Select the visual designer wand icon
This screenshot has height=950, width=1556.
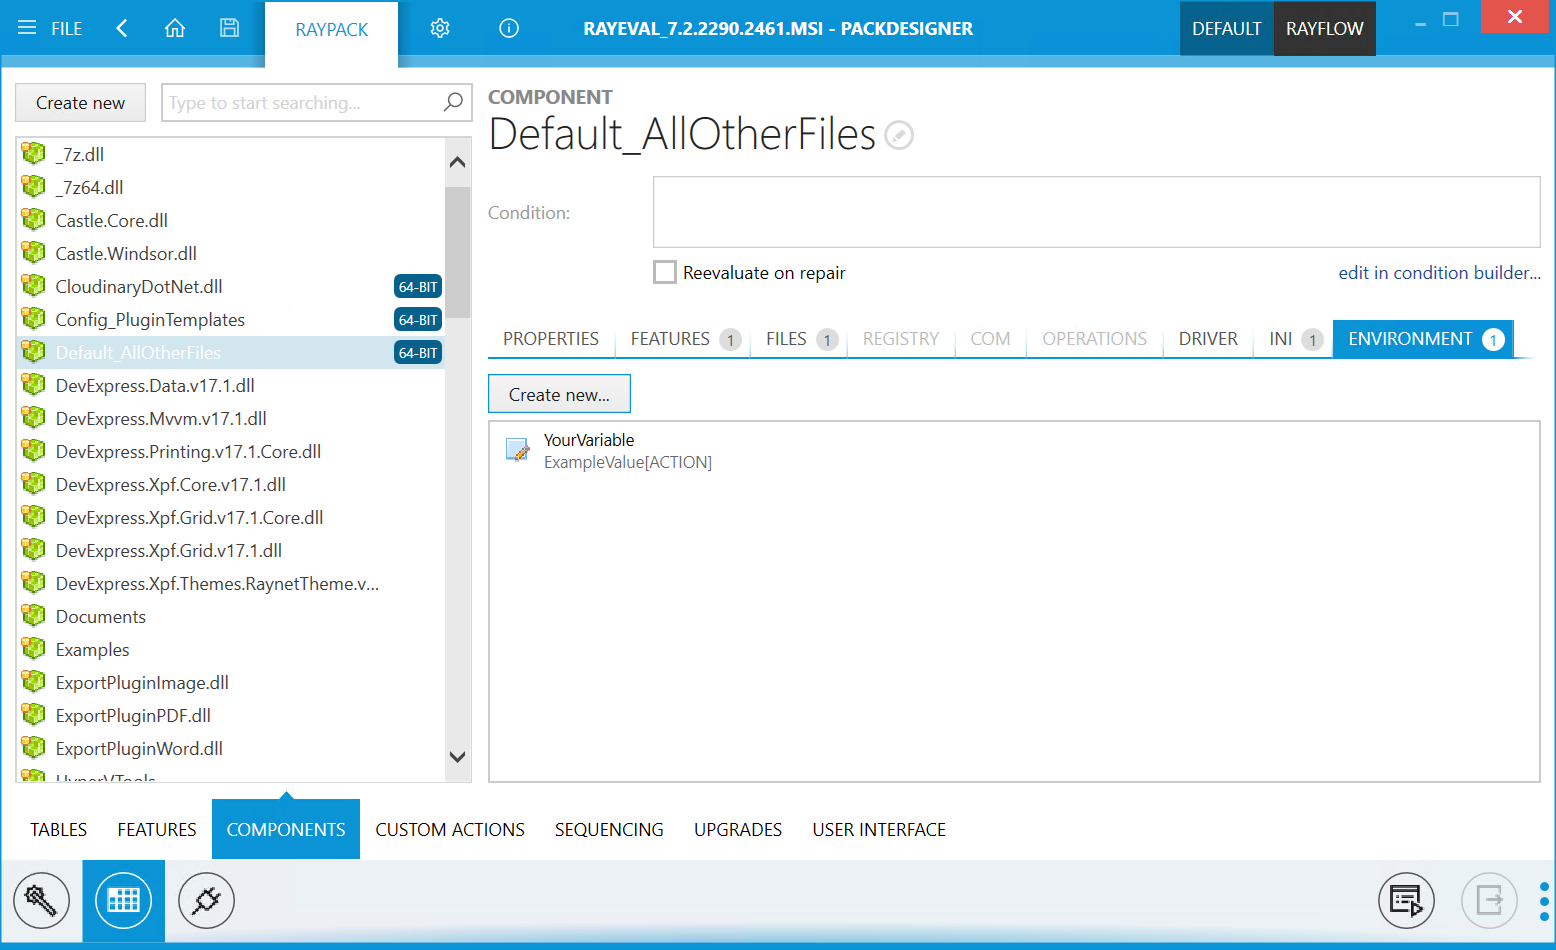coord(41,900)
